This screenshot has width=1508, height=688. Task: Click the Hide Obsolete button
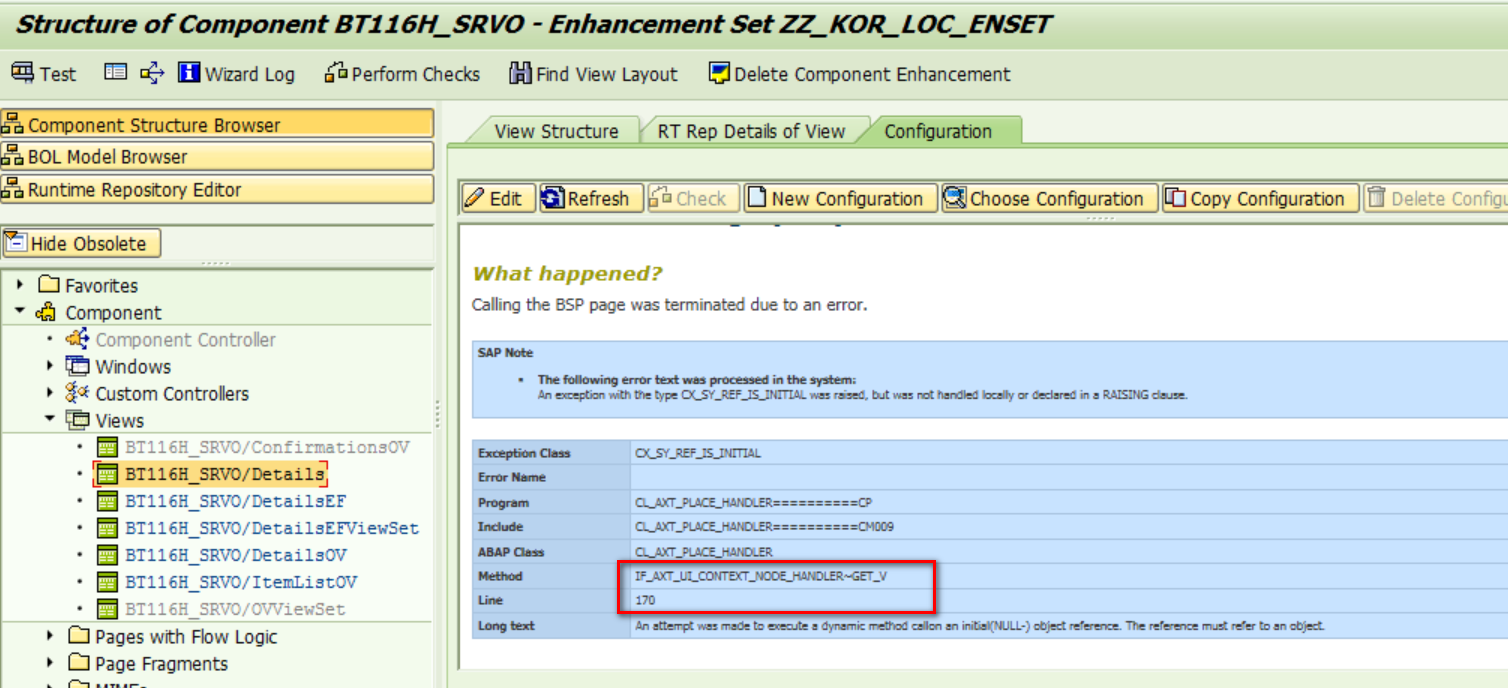click(x=81, y=243)
